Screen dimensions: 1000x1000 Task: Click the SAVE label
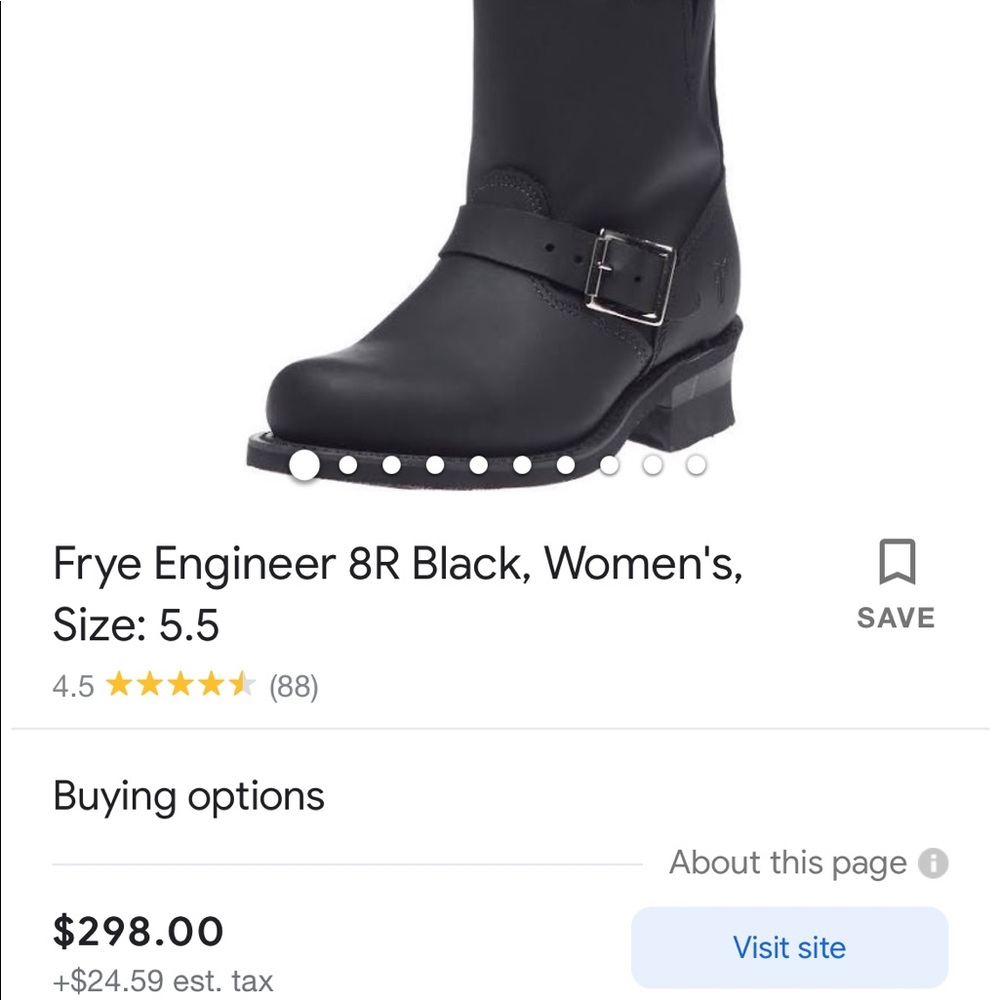tap(894, 617)
